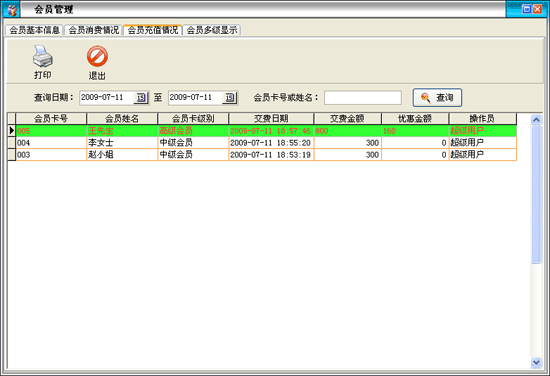The height and width of the screenshot is (376, 550).
Task: Click the scrollbar down arrow
Action: point(536,362)
